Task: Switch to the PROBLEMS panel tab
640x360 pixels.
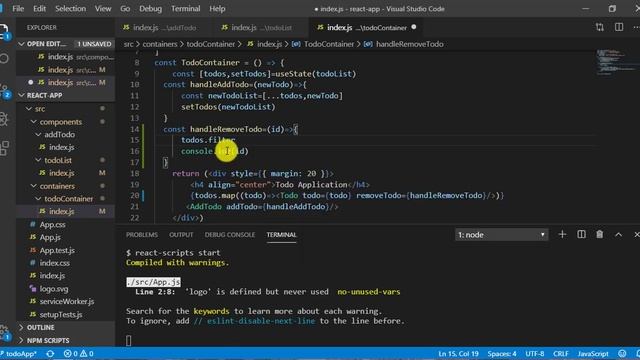Action: tap(142, 235)
